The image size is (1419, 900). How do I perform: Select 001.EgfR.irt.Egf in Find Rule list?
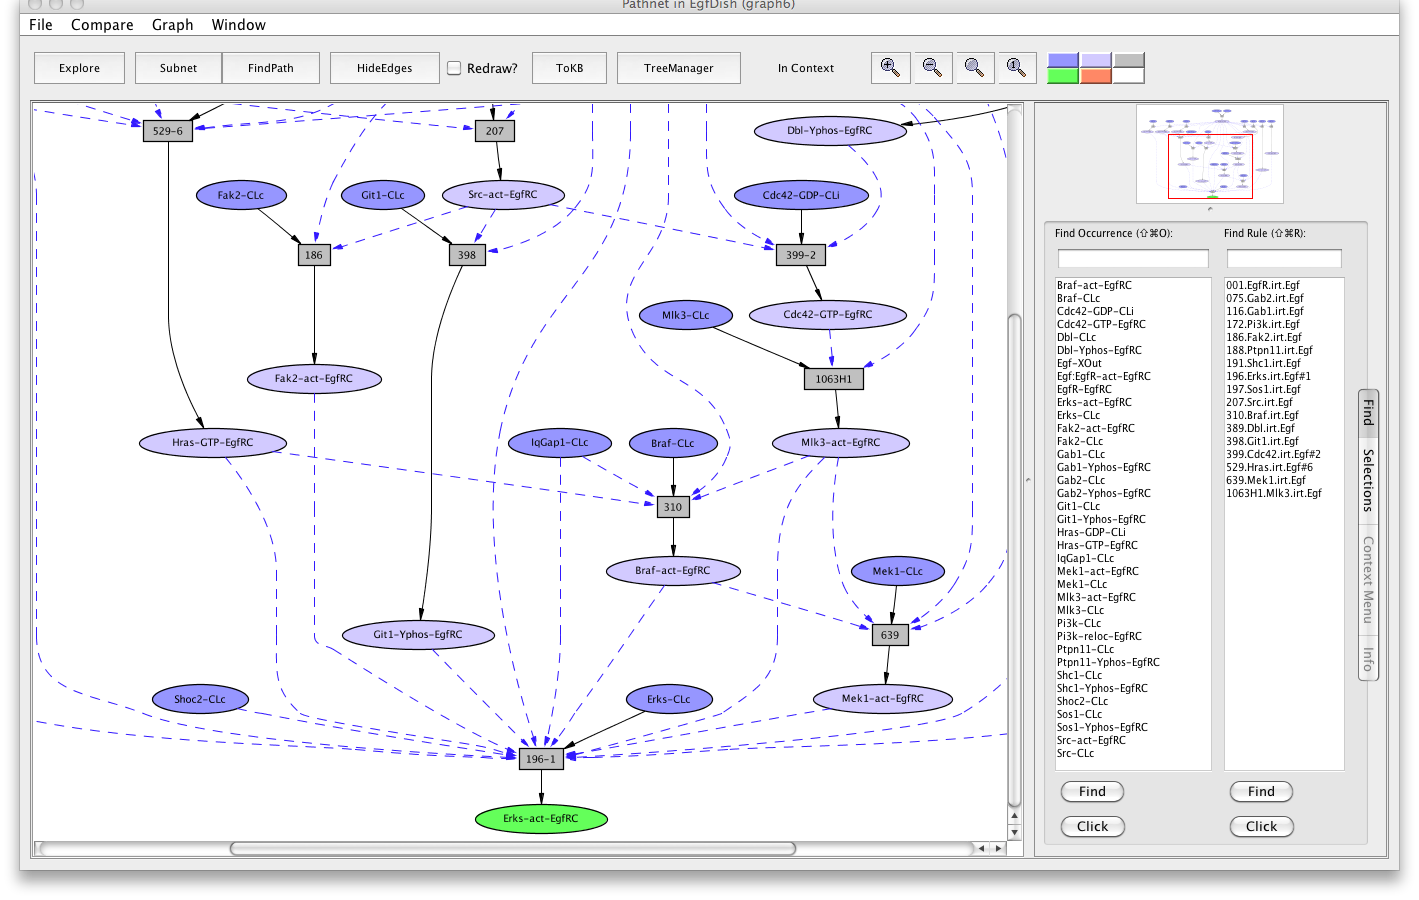(x=1264, y=285)
